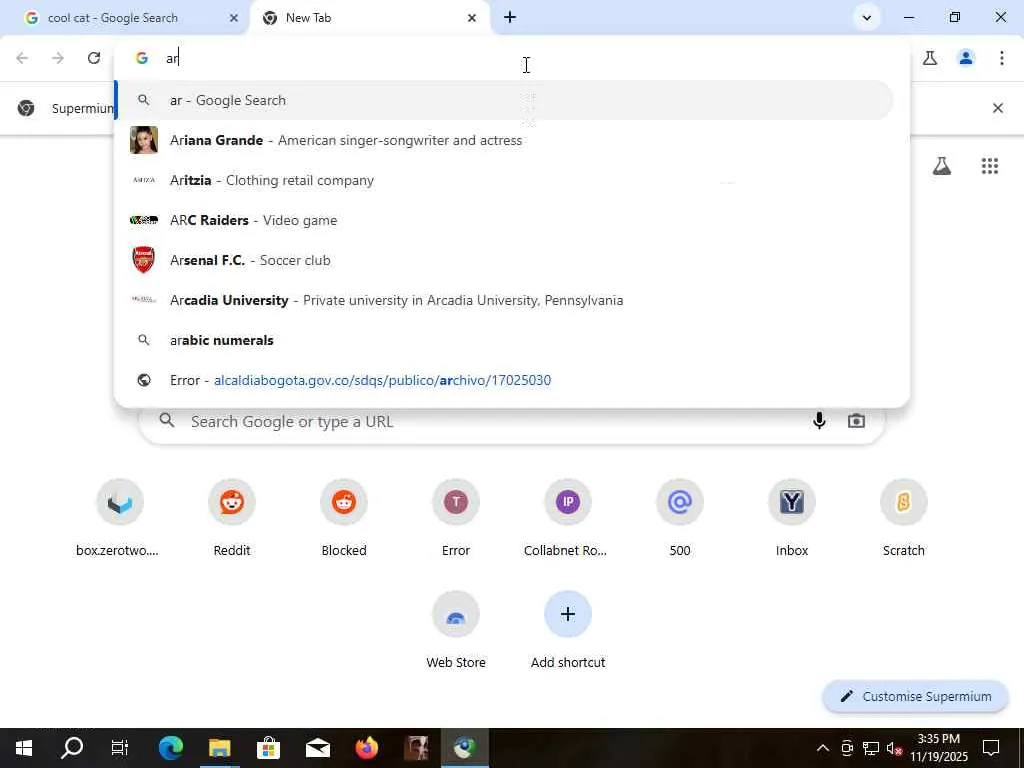Open the Web Store shortcut

click(x=456, y=630)
